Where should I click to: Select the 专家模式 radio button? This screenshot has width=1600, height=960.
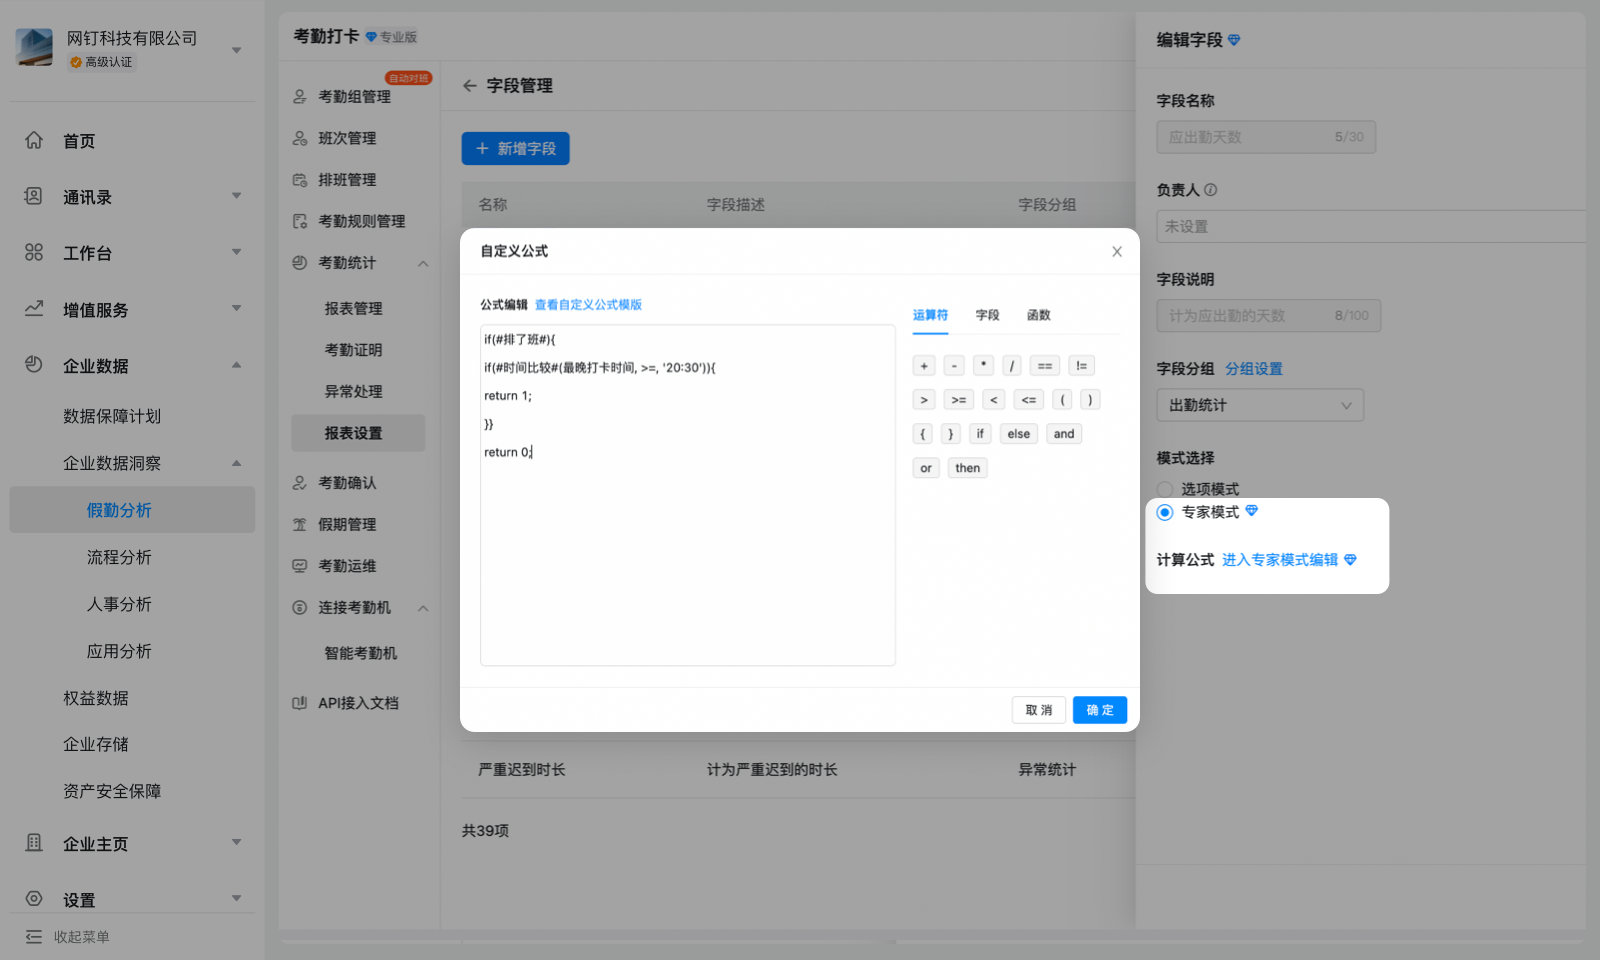coord(1165,512)
